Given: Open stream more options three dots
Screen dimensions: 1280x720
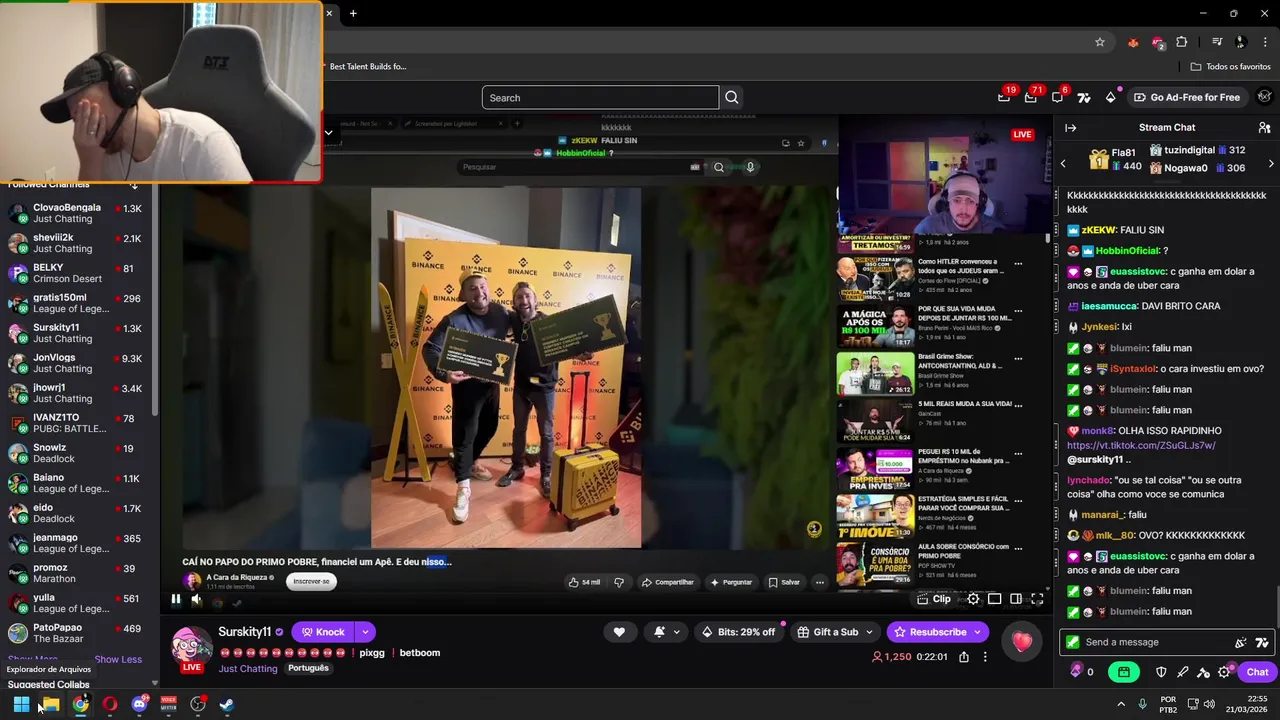Looking at the screenshot, I should [x=985, y=657].
